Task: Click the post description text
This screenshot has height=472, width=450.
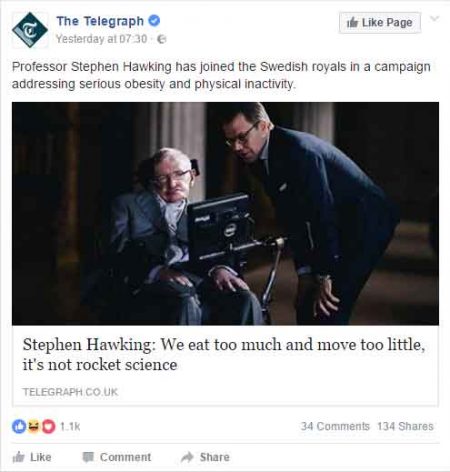Action: tap(221, 75)
